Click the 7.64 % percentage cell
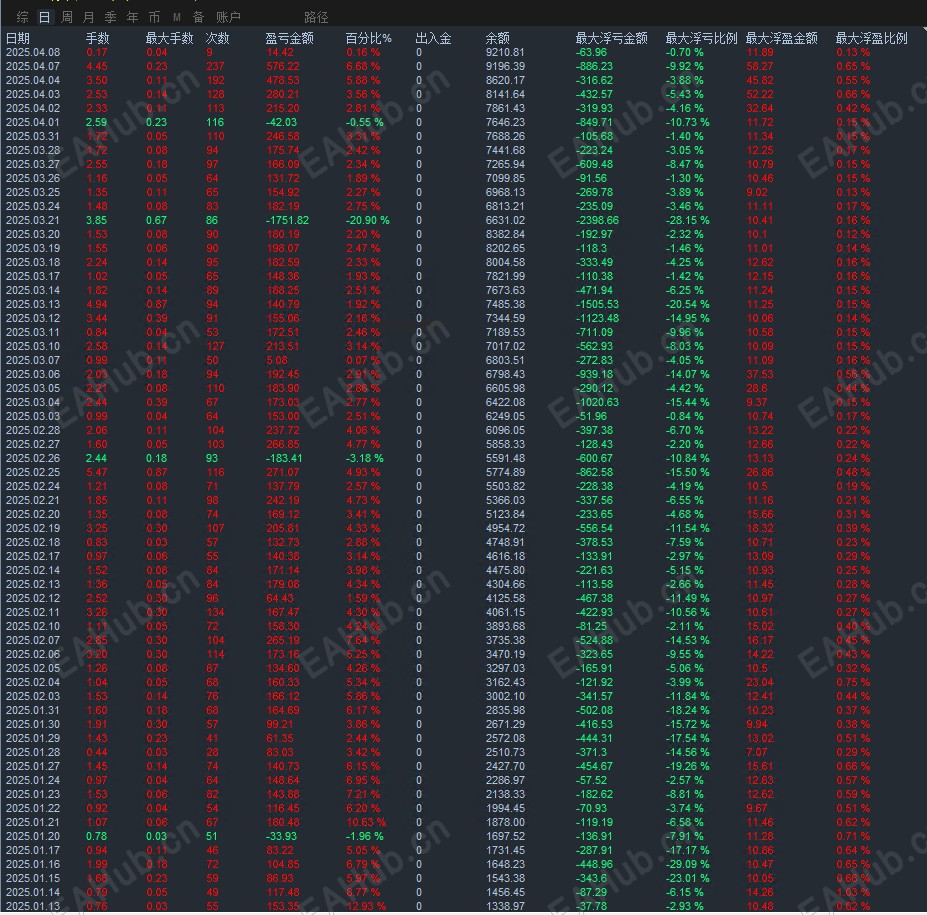 [364, 640]
